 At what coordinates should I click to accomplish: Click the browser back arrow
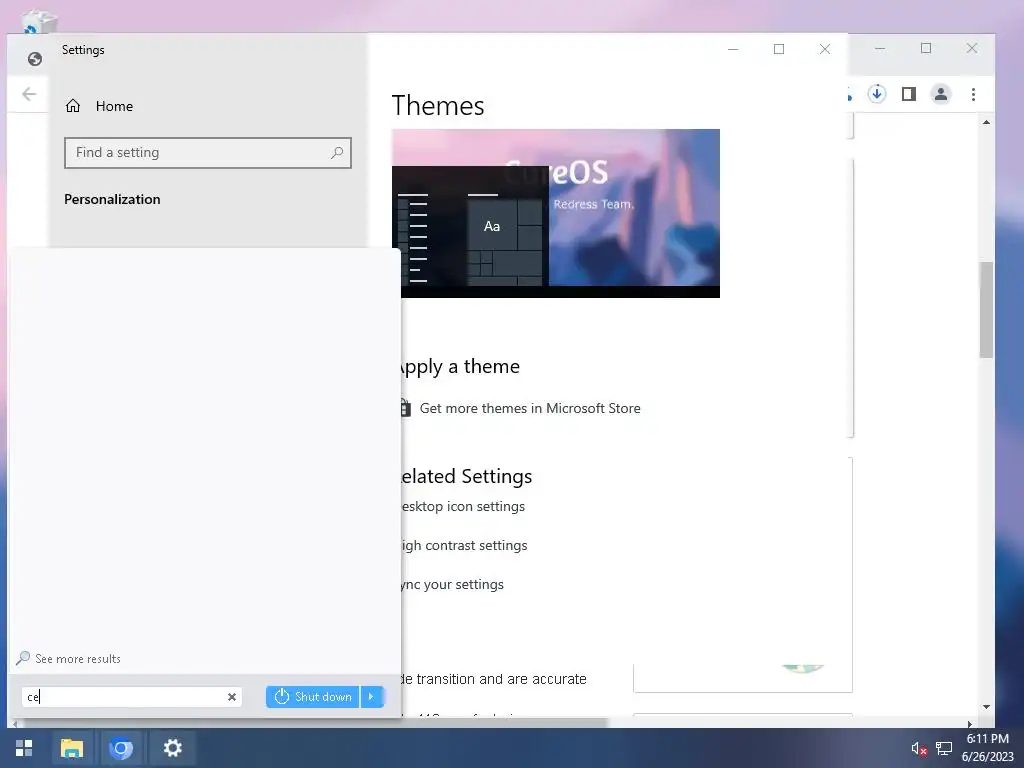pos(29,94)
